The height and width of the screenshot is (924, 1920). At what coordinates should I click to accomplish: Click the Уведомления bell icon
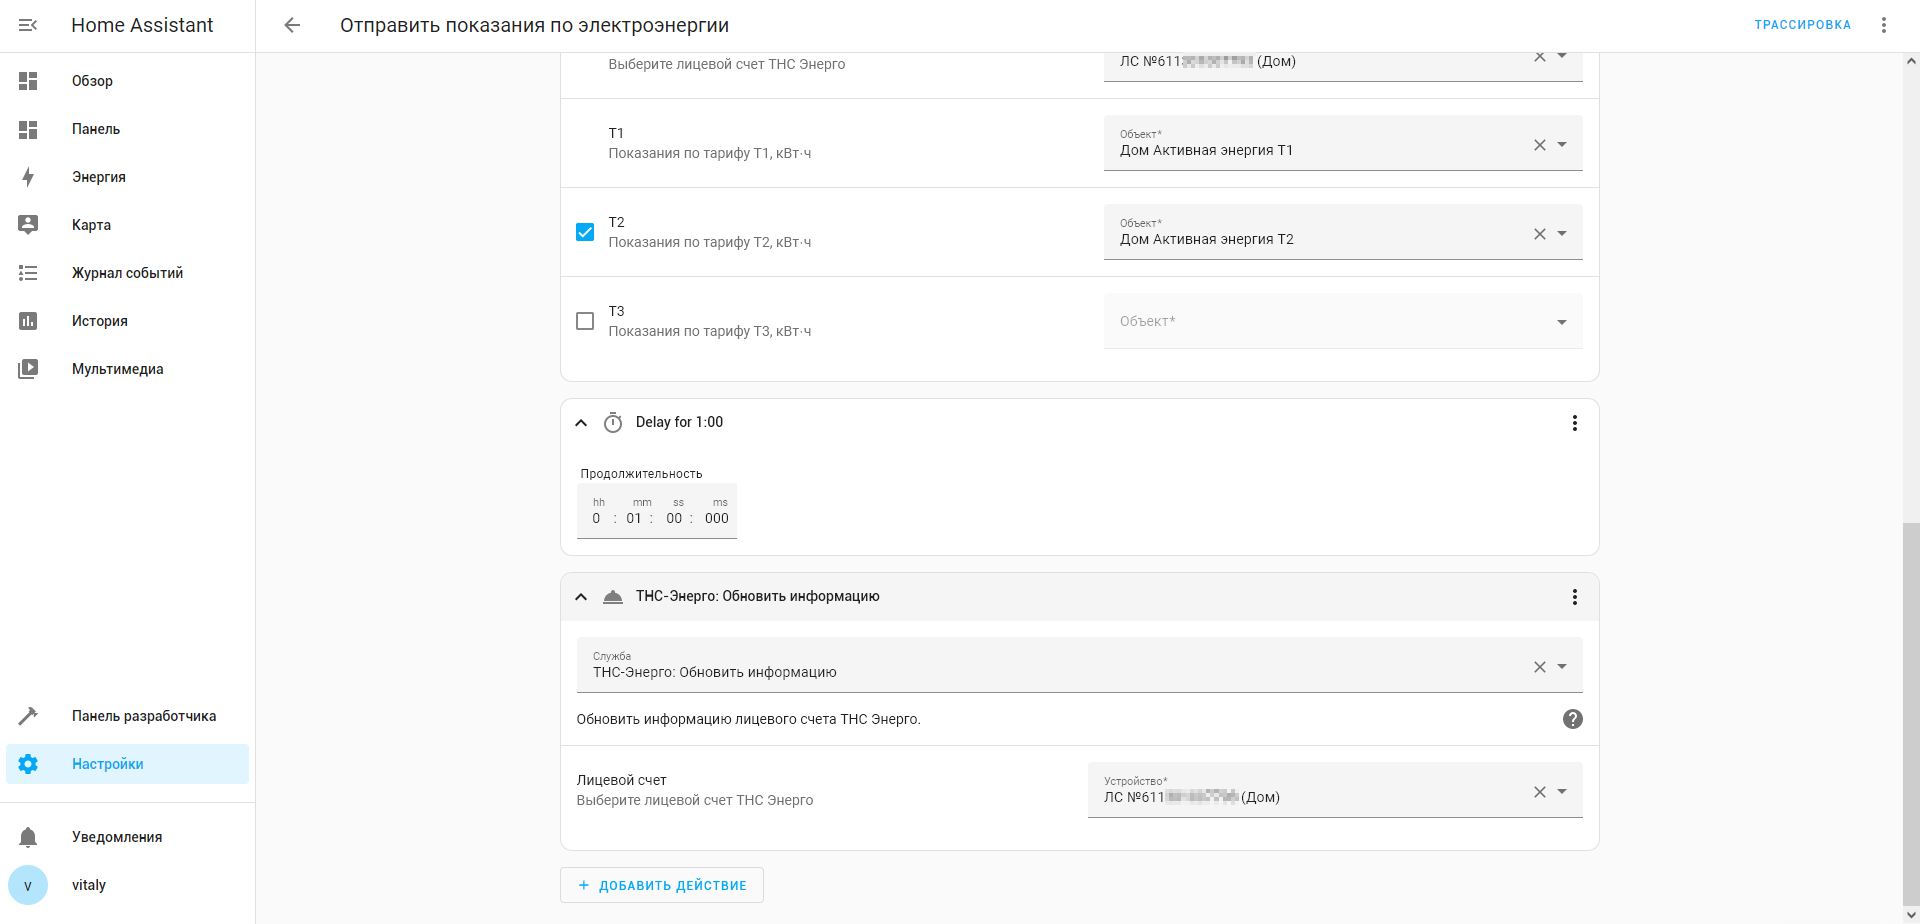pos(28,837)
